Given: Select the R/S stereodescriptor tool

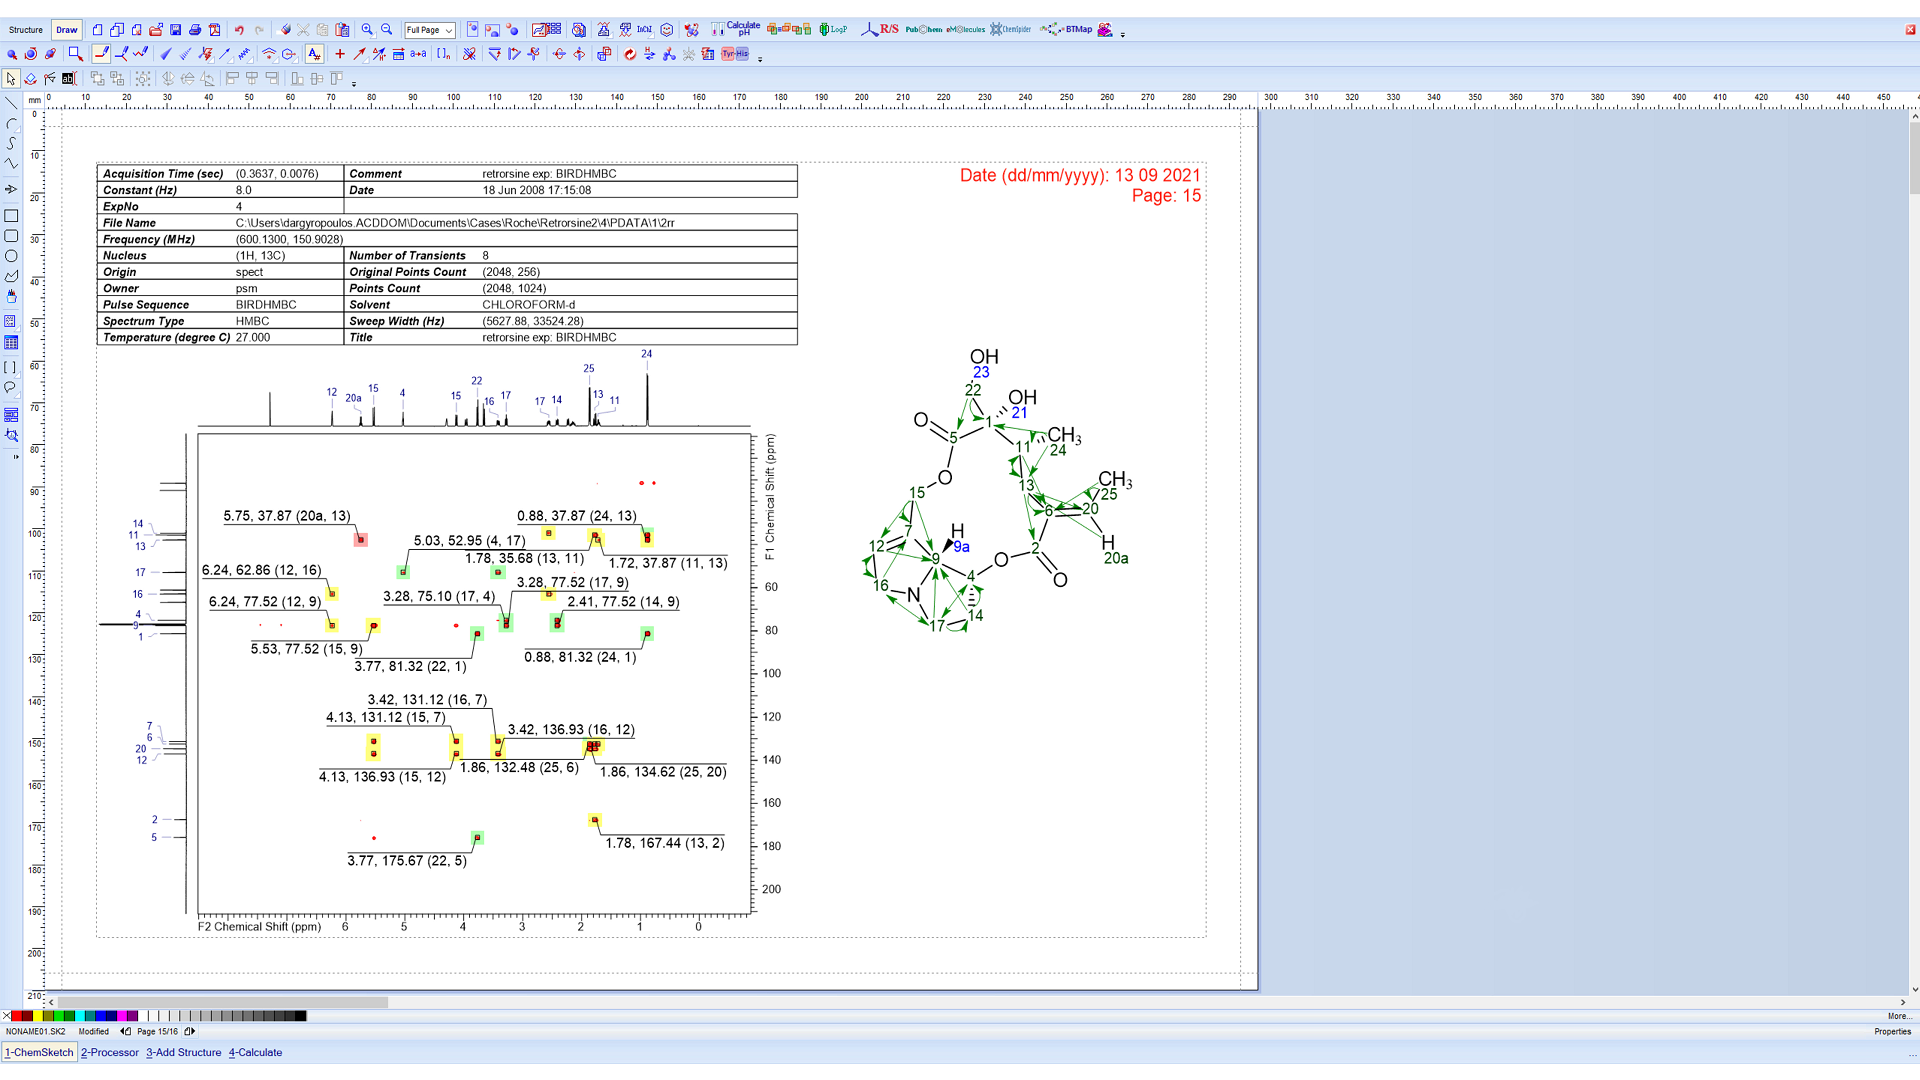Looking at the screenshot, I should [886, 30].
